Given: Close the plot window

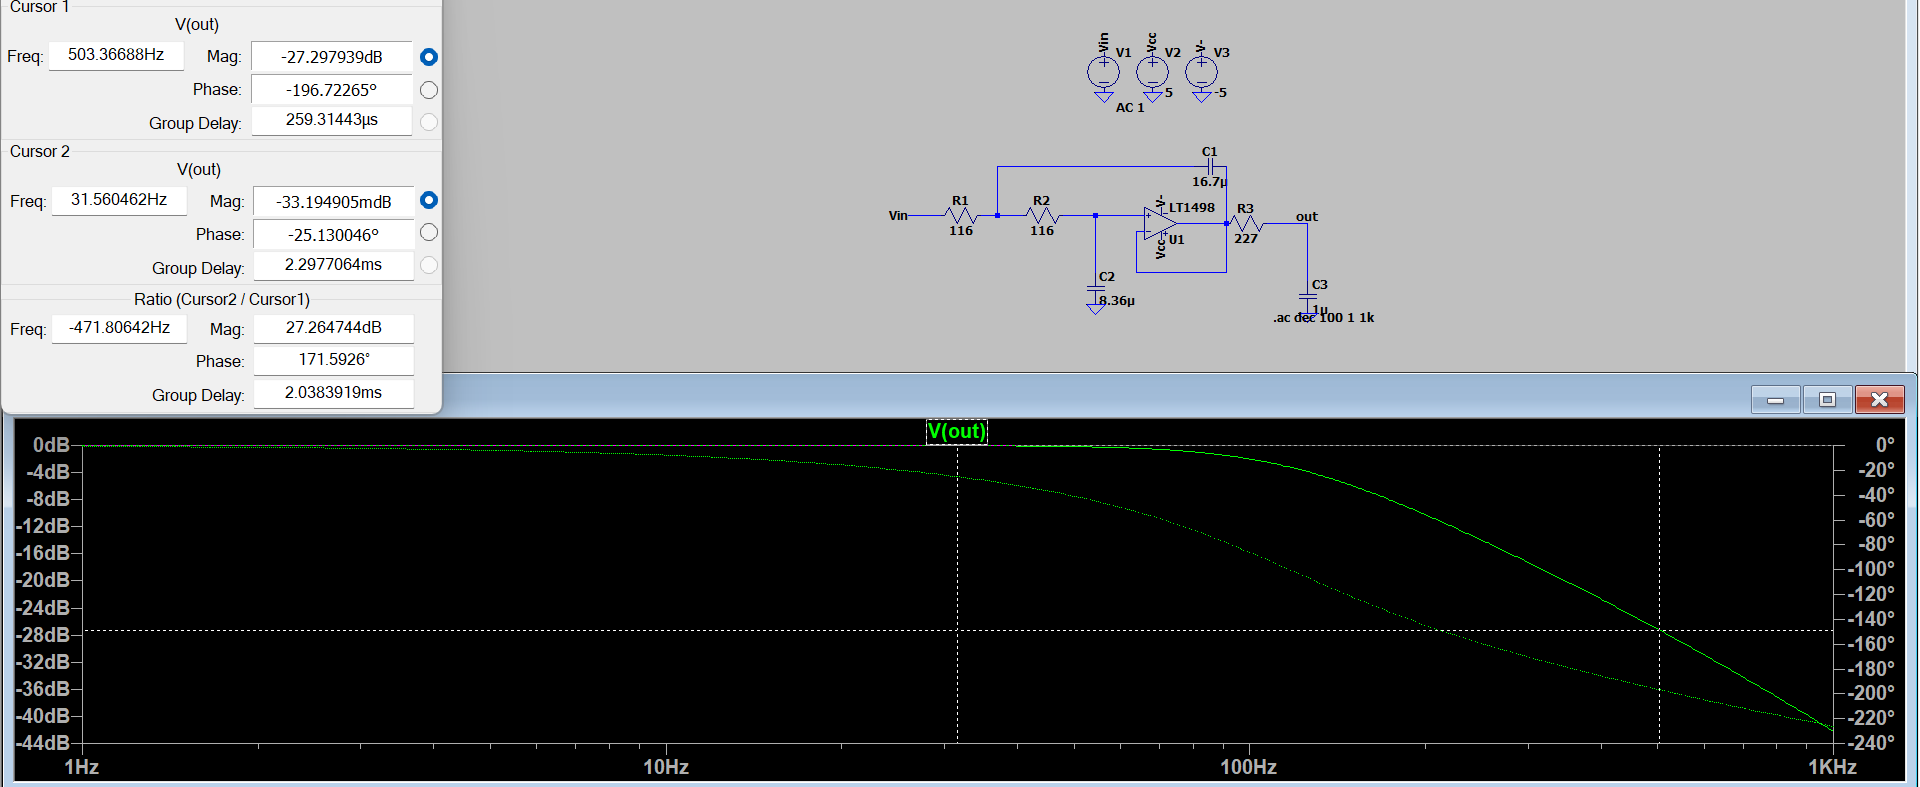Looking at the screenshot, I should (1879, 400).
